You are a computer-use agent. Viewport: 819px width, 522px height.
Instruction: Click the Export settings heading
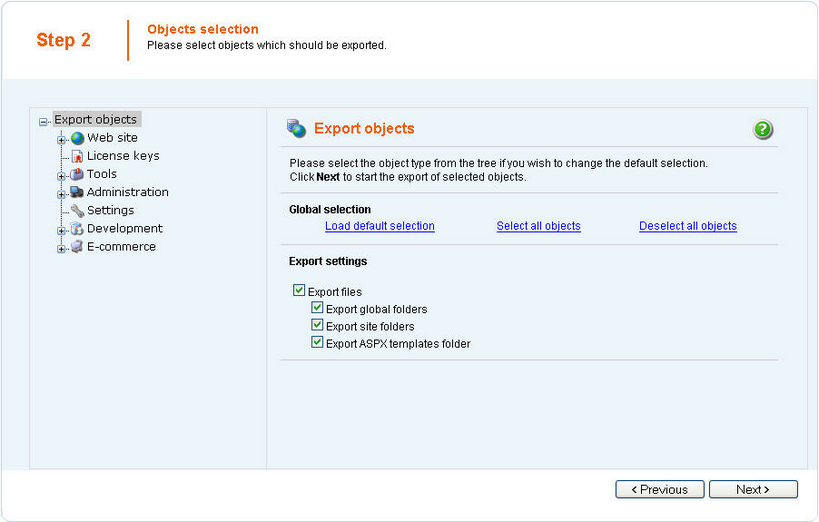[x=328, y=261]
